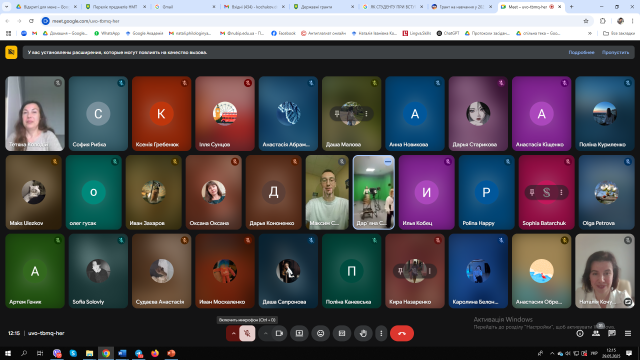
Task: Open the three-dot more options menu
Action: (381, 333)
